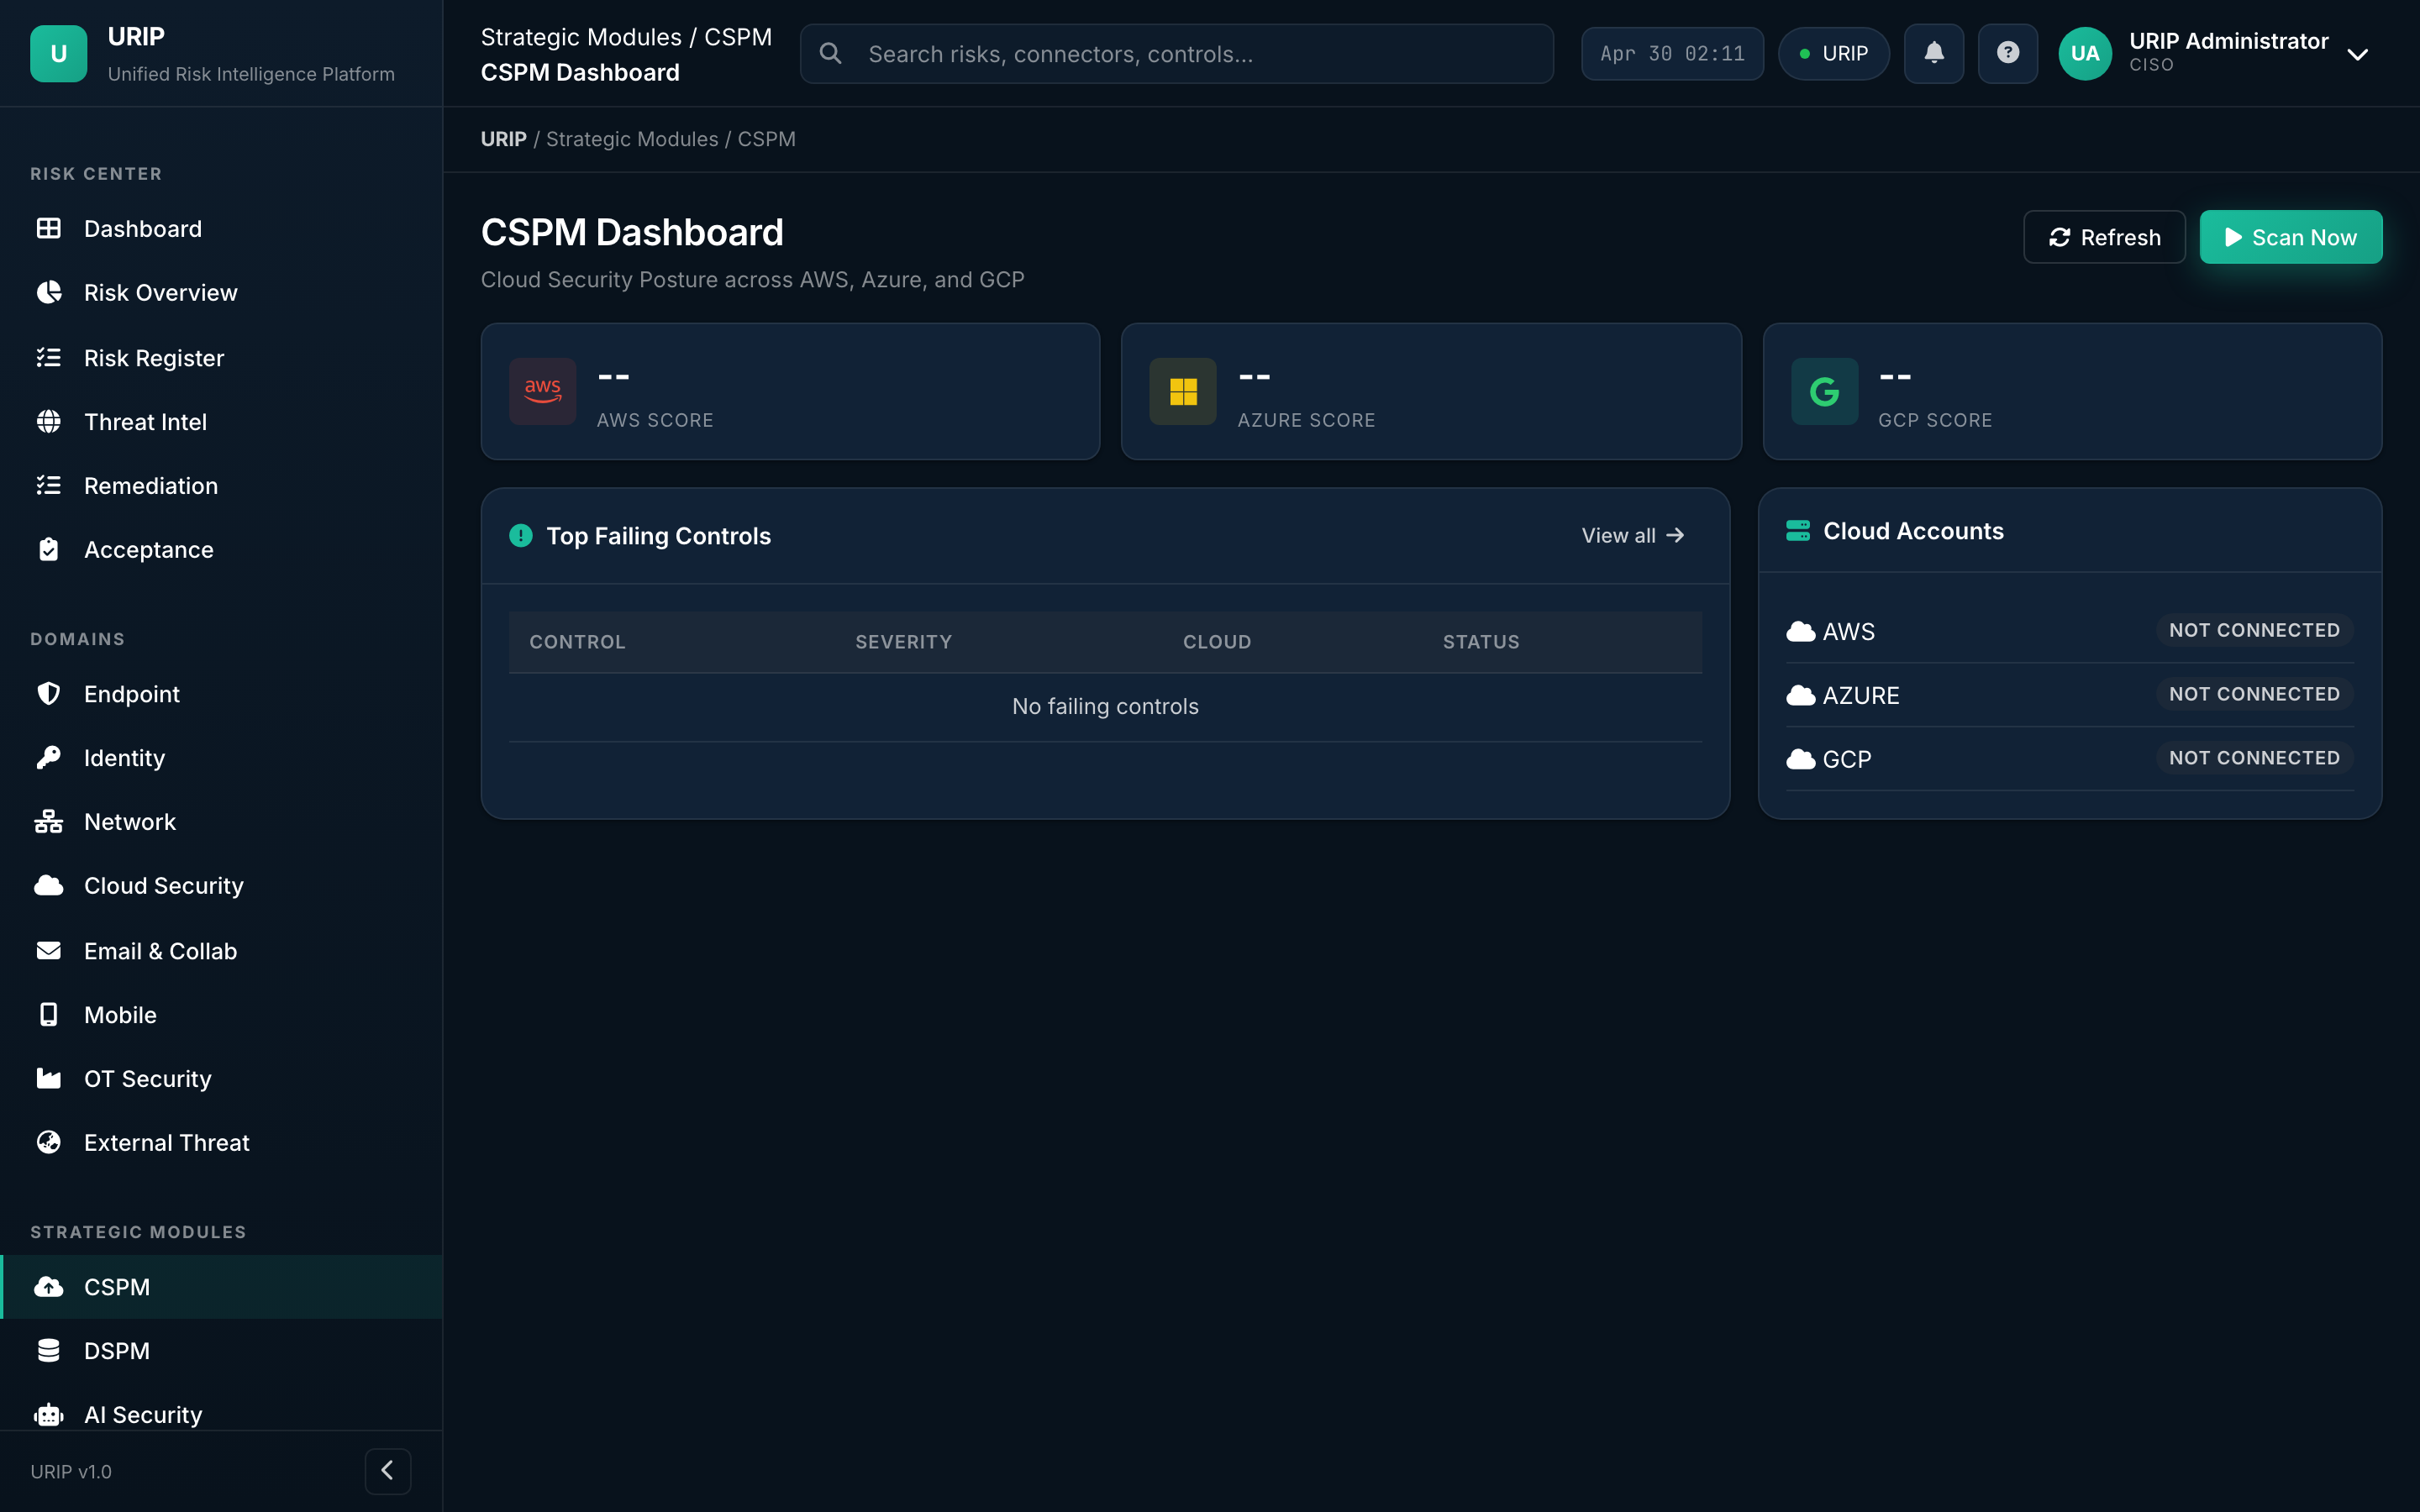The height and width of the screenshot is (1512, 2420).
Task: Click the GCP NOT CONNECTED badge
Action: pos(2254,757)
